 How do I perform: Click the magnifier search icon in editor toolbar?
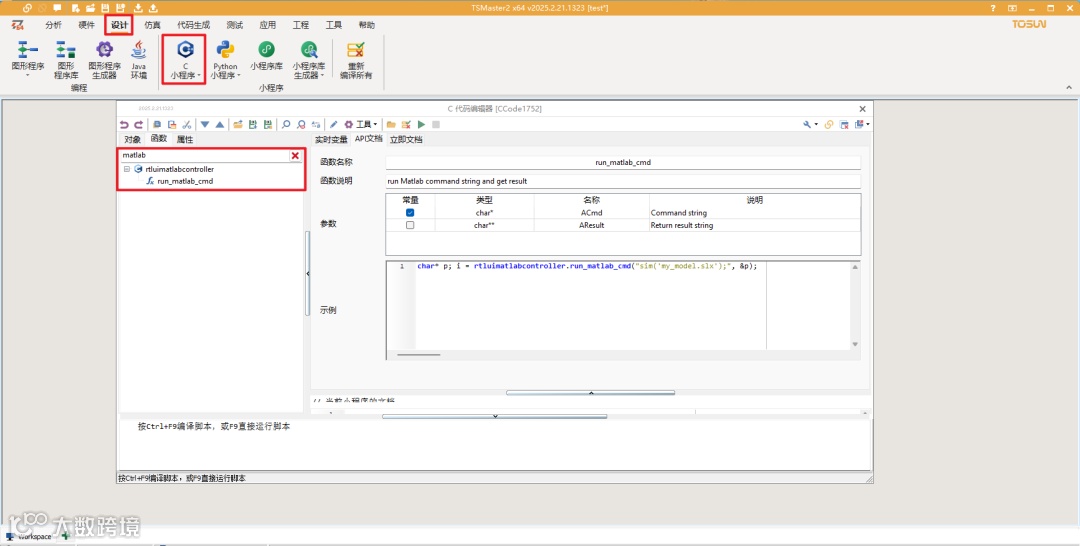point(286,125)
